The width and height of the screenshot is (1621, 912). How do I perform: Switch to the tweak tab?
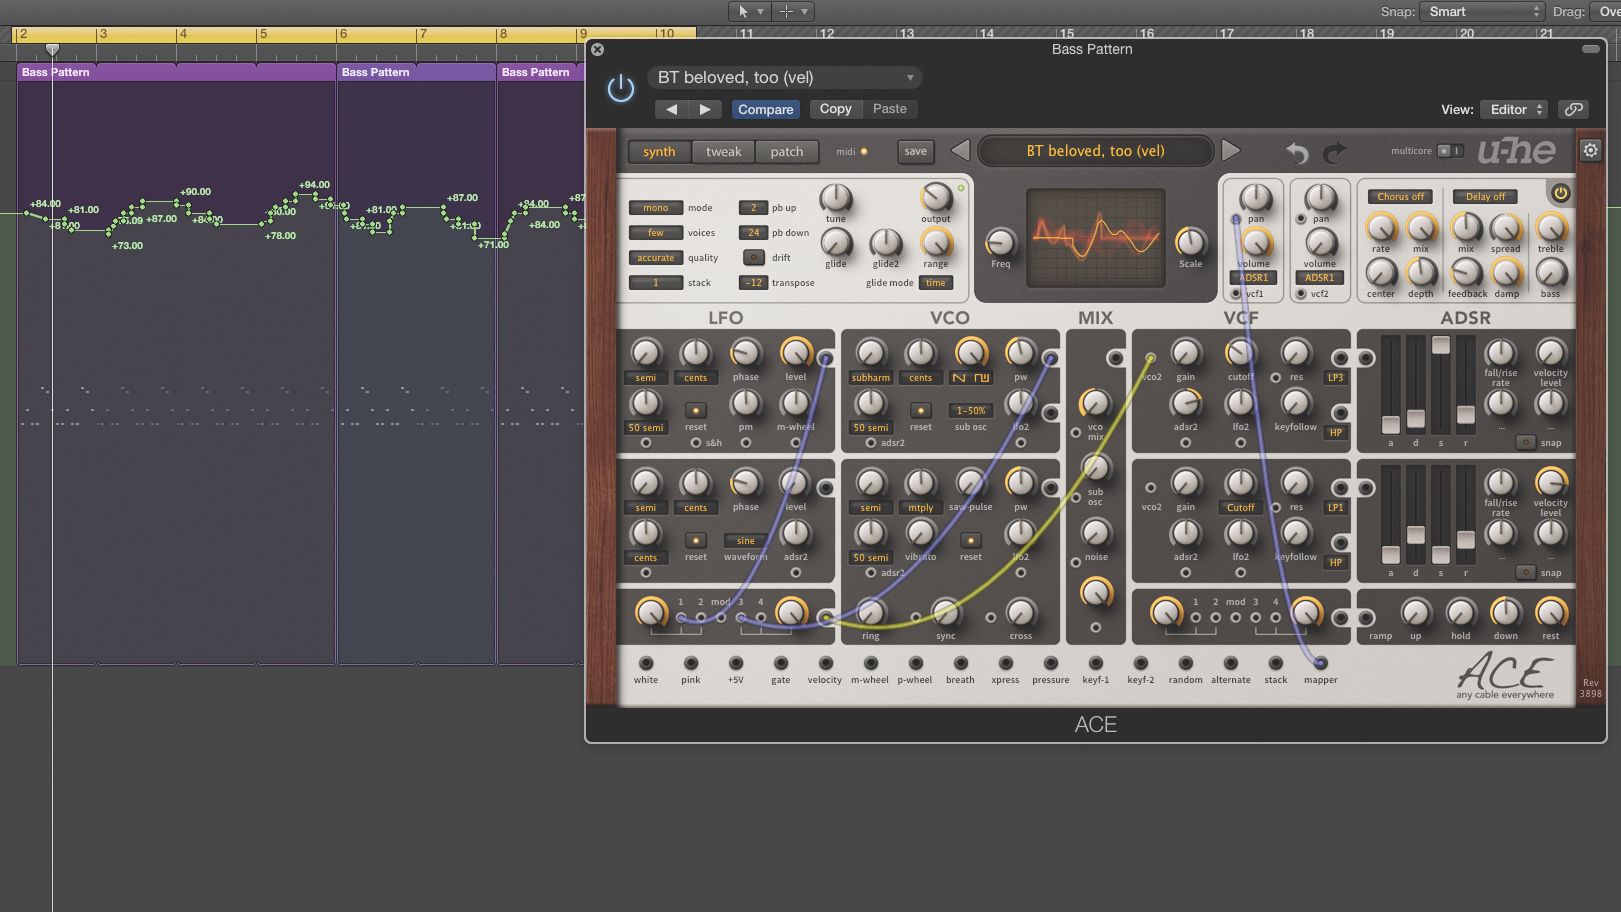coord(722,151)
